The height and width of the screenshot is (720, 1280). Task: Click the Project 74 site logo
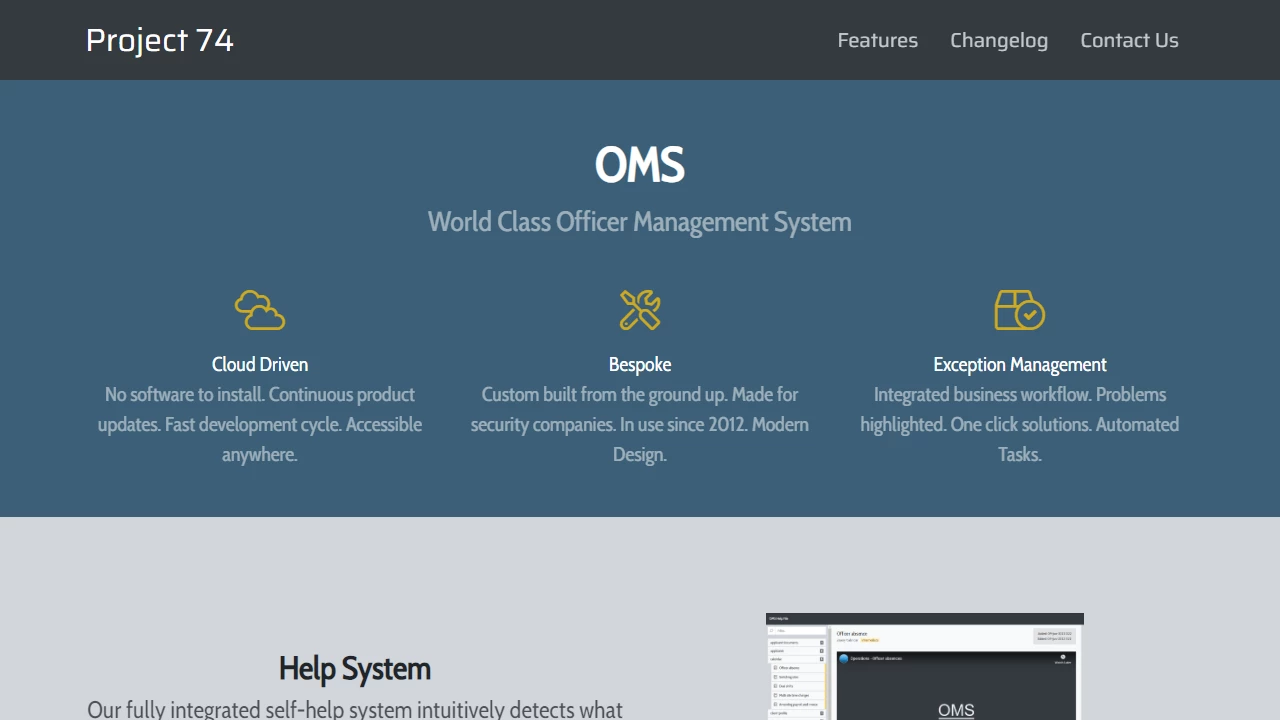(x=160, y=40)
